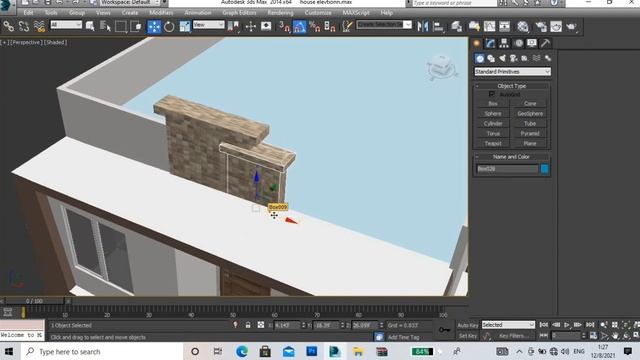Switch to the Motion command panel tab
The image size is (640, 360).
click(x=518, y=43)
